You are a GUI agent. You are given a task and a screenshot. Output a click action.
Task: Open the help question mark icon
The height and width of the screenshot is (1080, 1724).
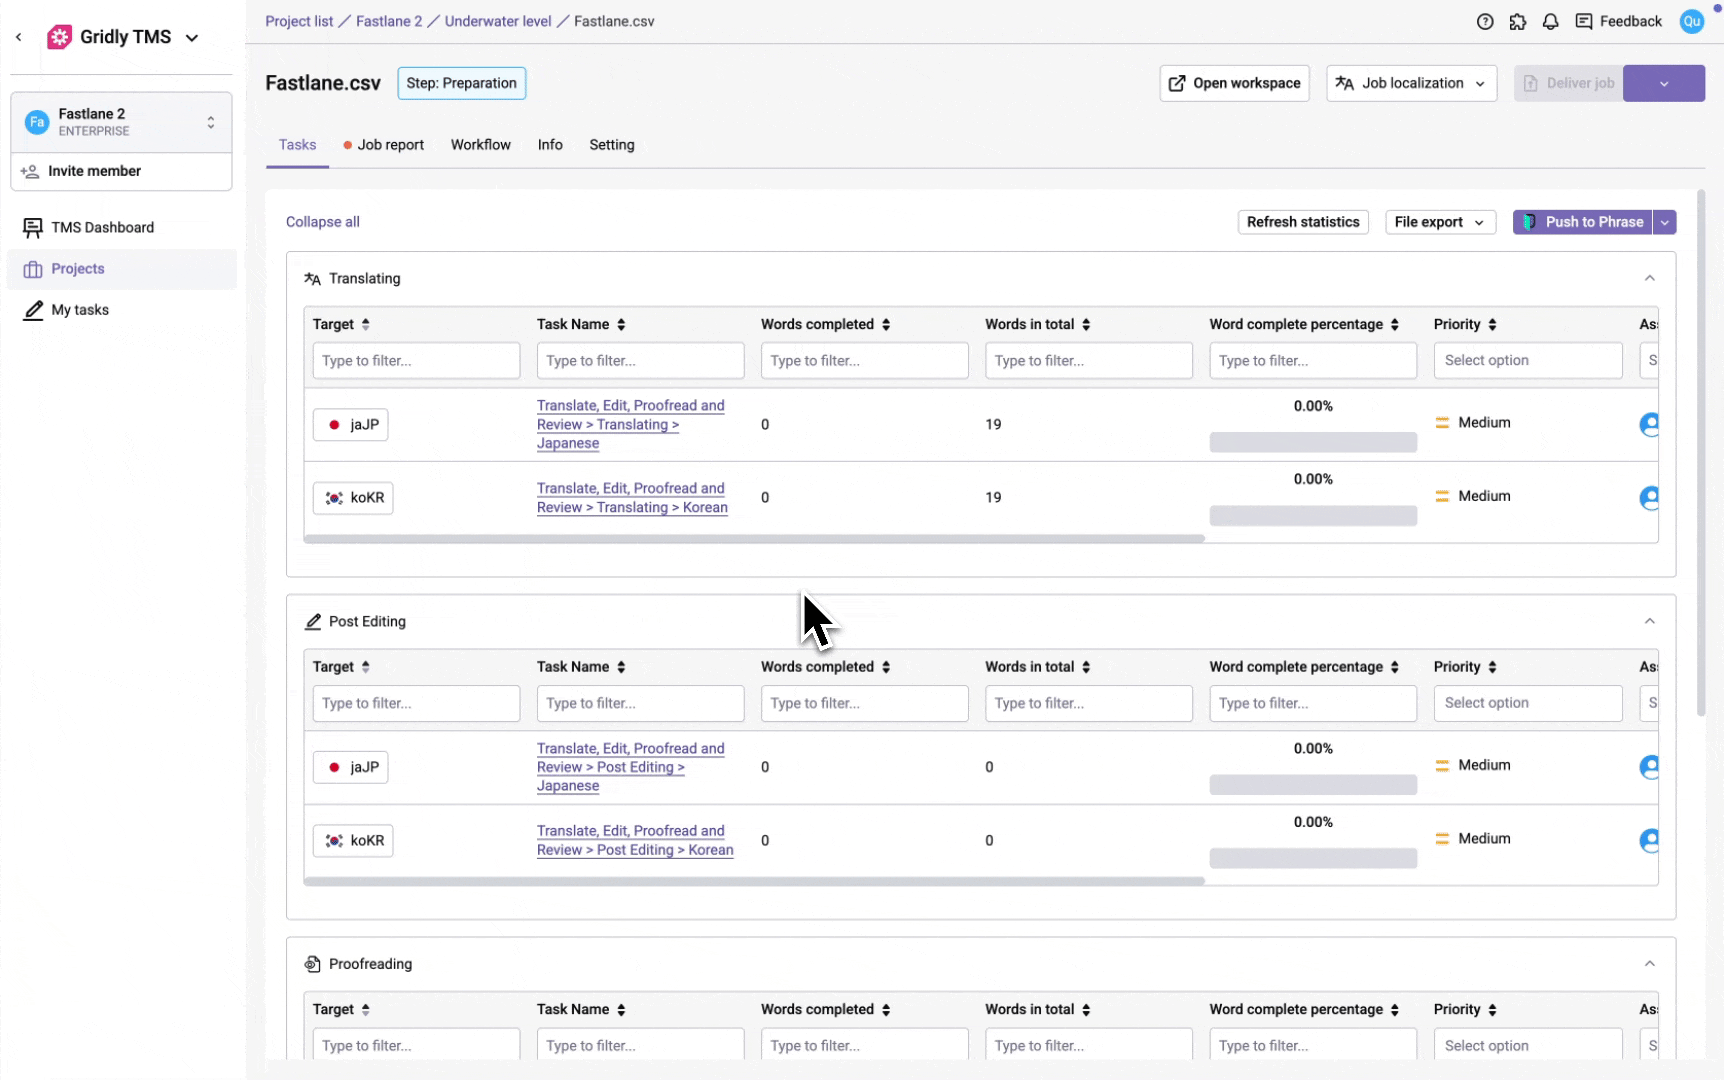tap(1485, 22)
